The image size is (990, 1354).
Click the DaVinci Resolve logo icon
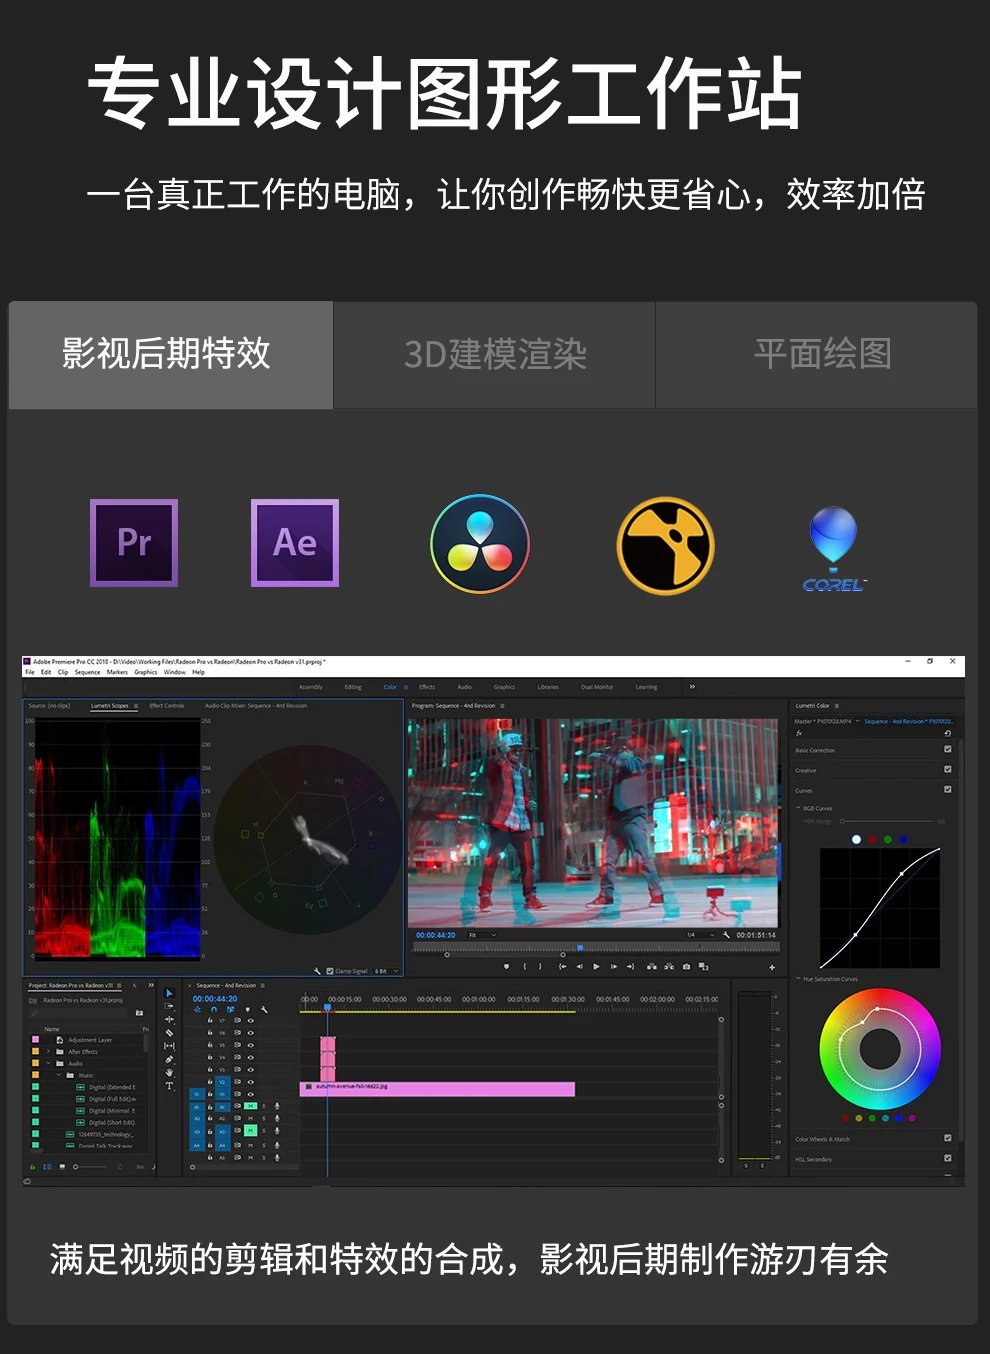(x=480, y=544)
